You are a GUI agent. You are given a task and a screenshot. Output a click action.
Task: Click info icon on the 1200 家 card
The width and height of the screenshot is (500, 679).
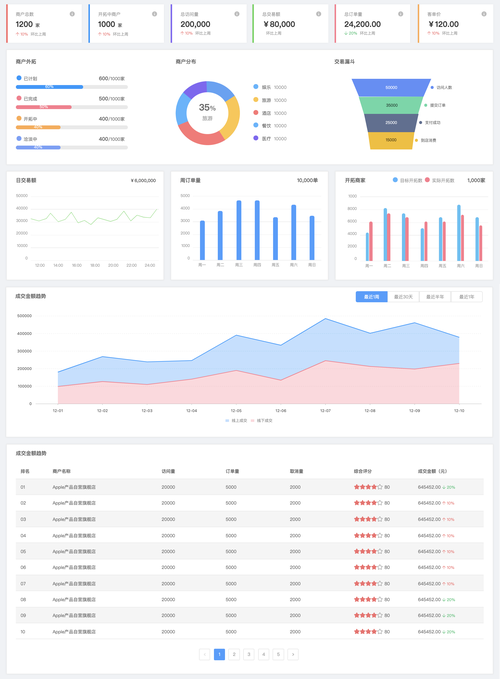[72, 14]
